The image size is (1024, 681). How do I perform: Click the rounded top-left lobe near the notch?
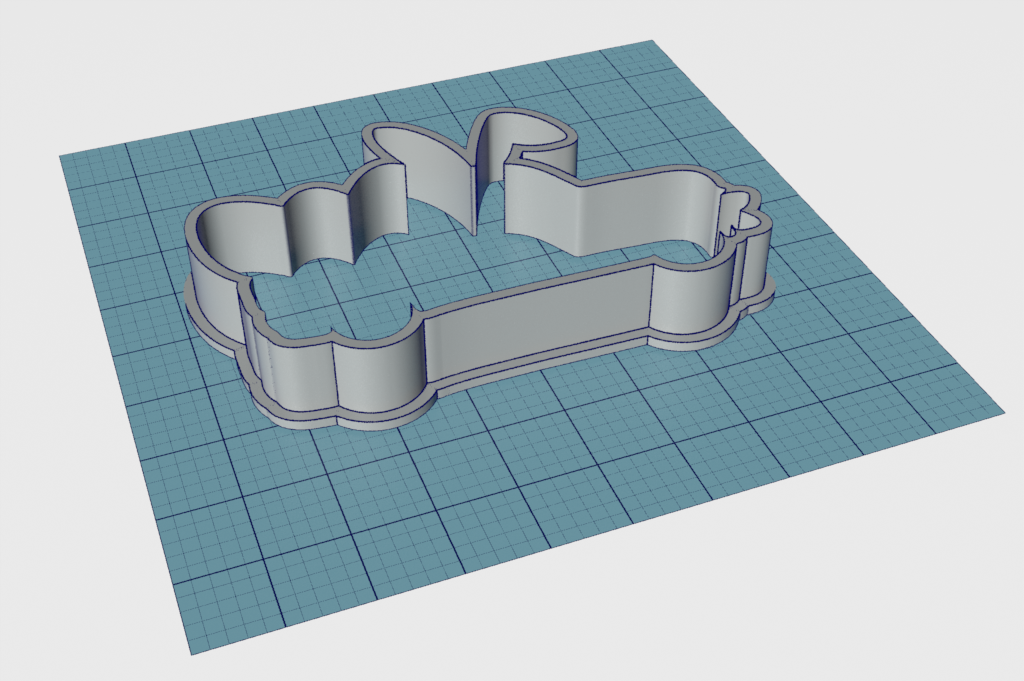tap(400, 140)
